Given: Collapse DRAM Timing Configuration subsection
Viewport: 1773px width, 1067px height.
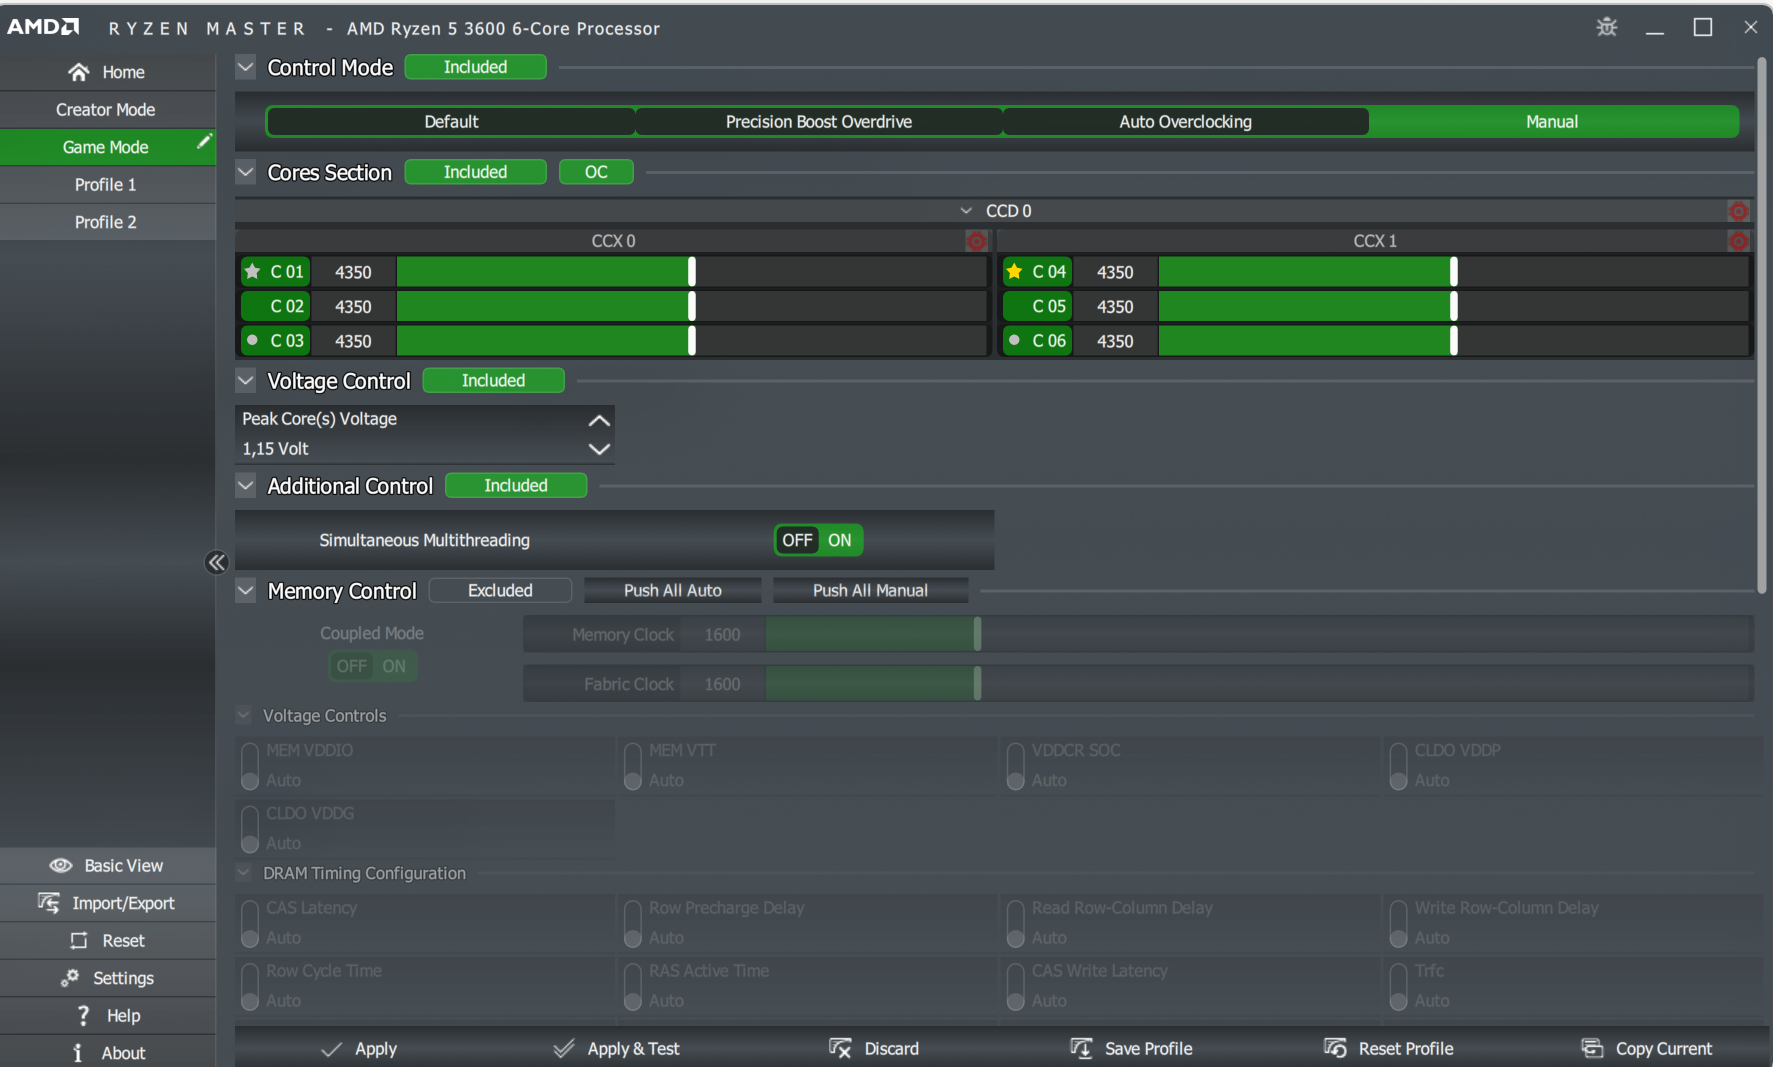Looking at the screenshot, I should pyautogui.click(x=243, y=873).
